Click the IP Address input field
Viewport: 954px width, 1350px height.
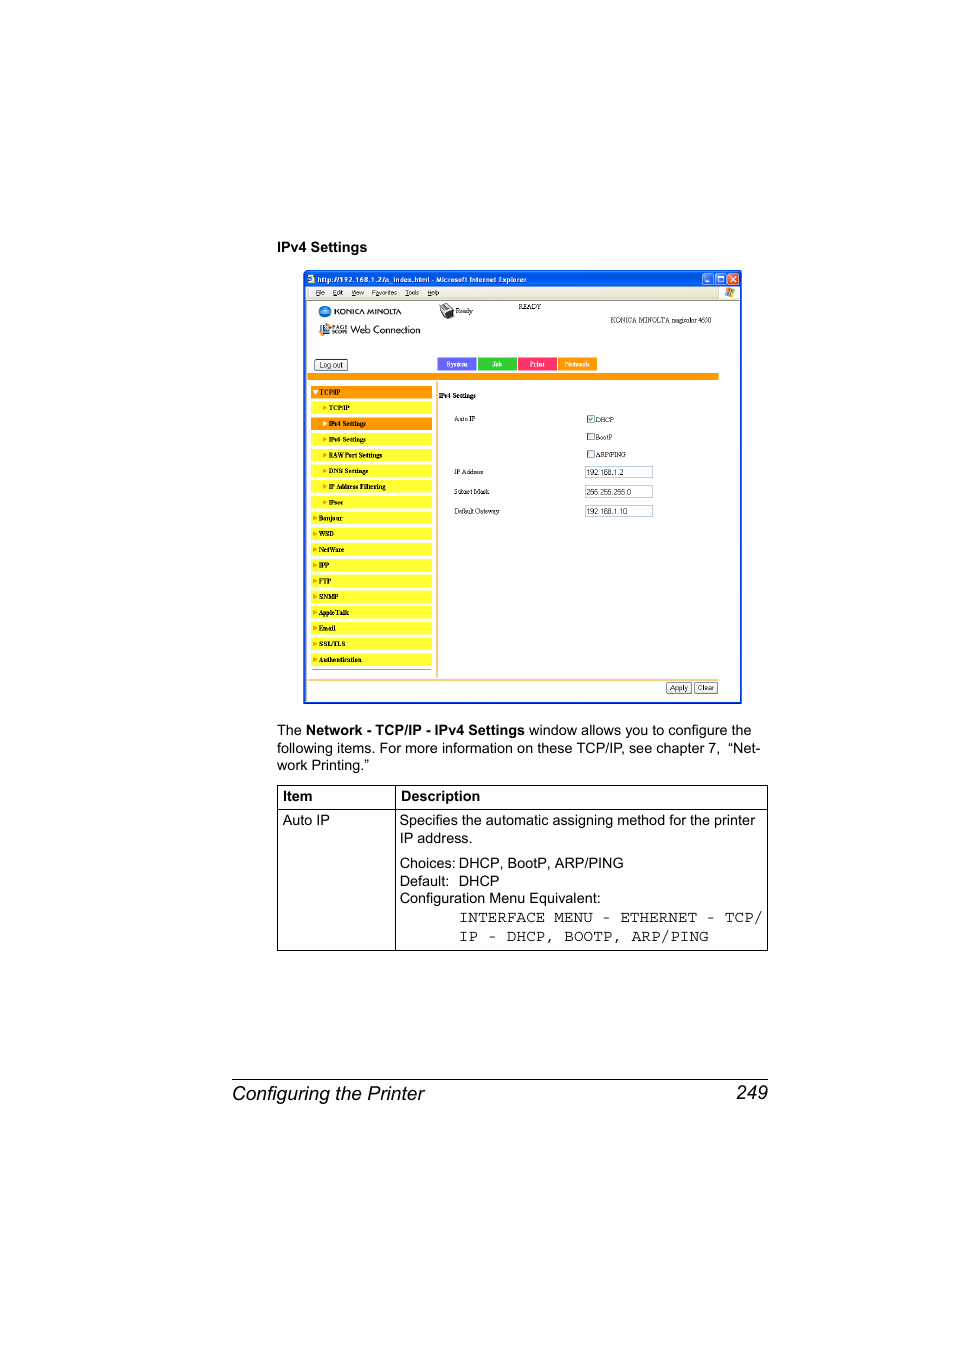(x=619, y=472)
